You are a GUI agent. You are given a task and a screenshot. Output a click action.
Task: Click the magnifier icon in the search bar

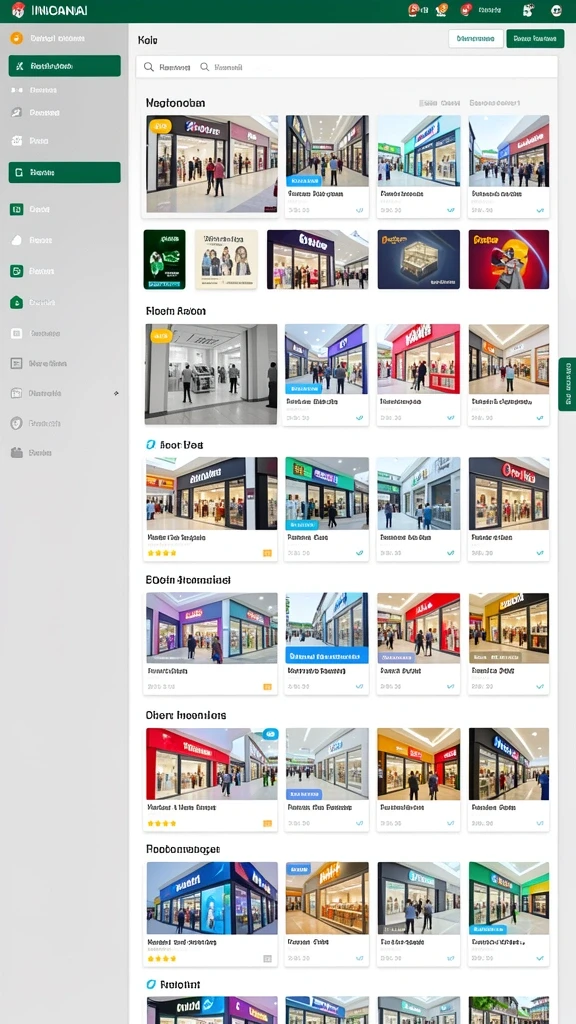point(149,67)
